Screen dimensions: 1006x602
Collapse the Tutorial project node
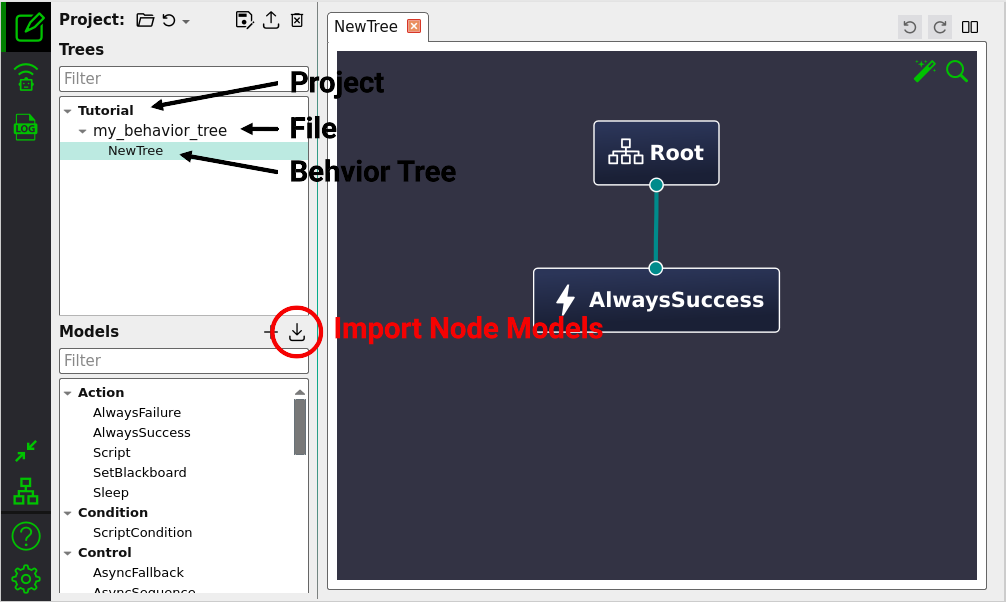click(67, 111)
